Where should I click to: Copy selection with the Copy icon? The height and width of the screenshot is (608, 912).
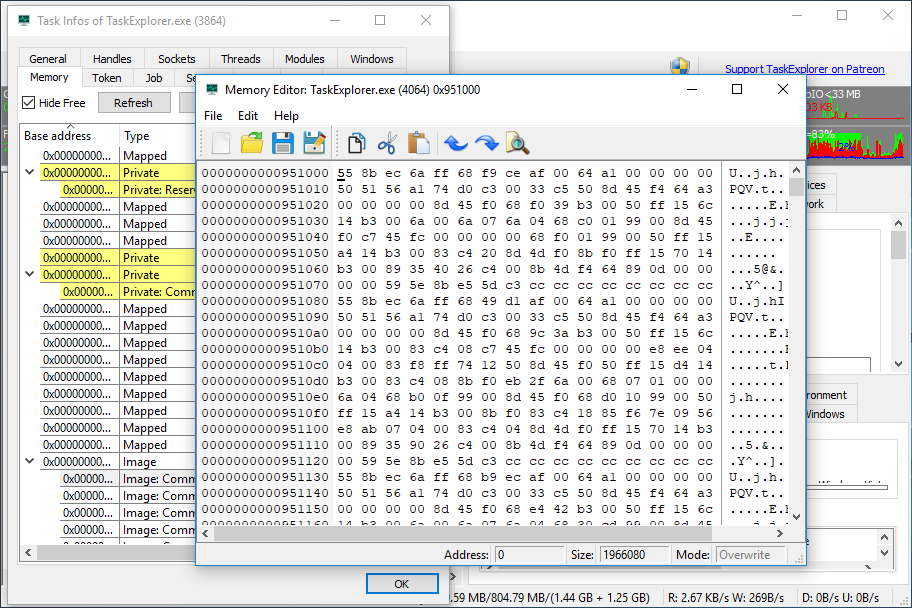[x=356, y=143]
